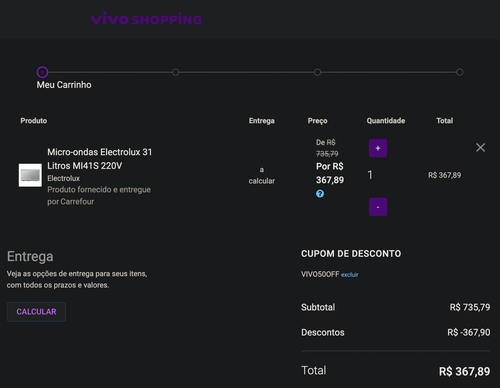
Task: Click the quantity value 1
Action: pyautogui.click(x=370, y=175)
